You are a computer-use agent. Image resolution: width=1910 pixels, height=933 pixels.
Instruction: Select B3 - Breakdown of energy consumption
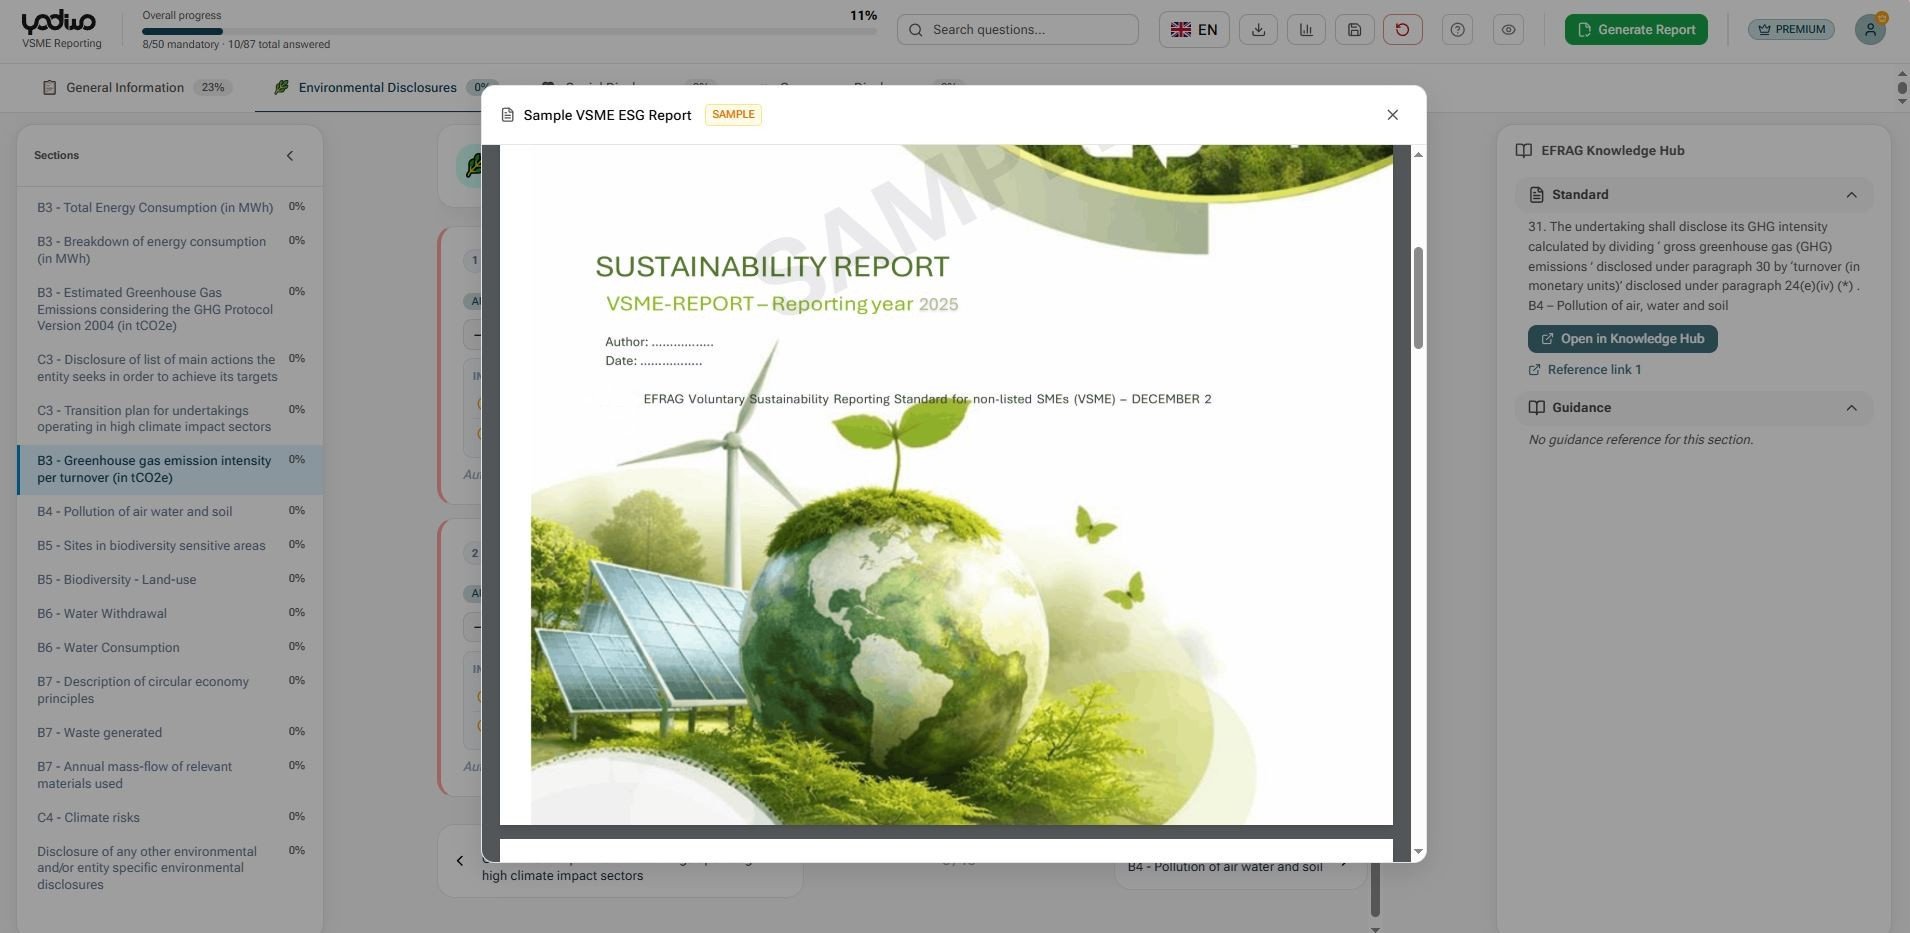[x=170, y=250]
